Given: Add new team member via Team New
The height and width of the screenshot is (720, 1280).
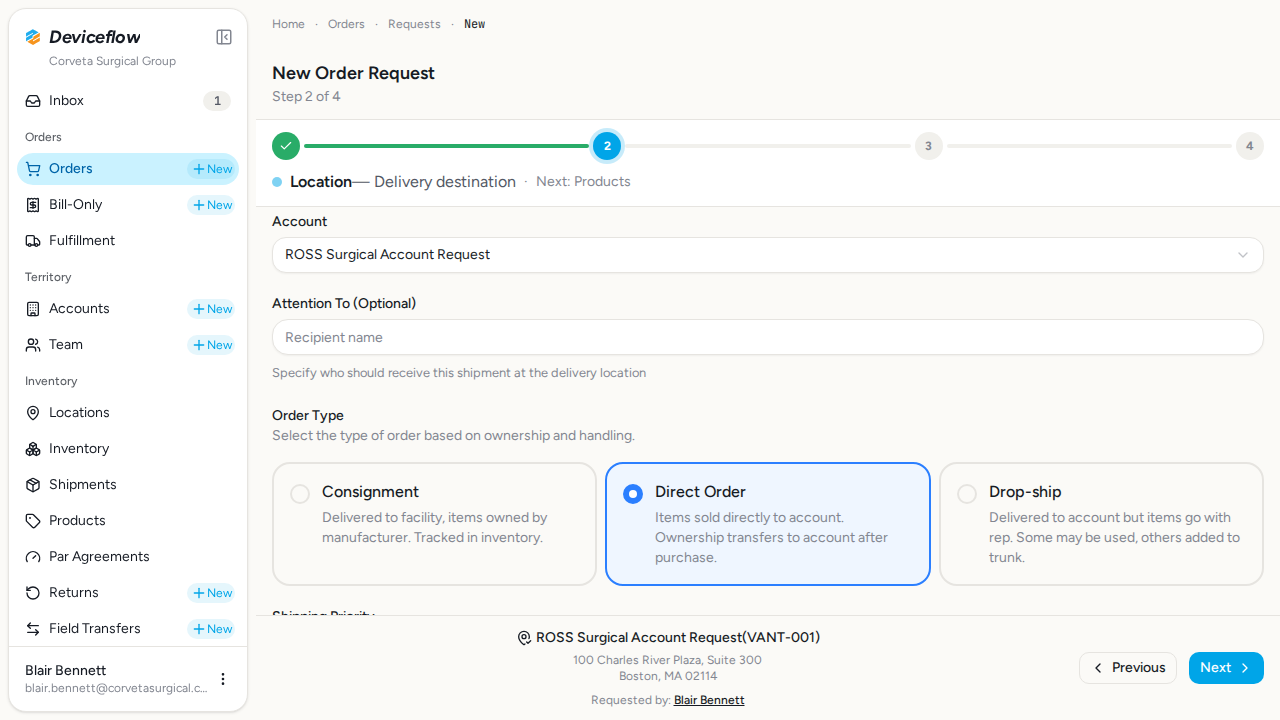Looking at the screenshot, I should click(x=211, y=345).
